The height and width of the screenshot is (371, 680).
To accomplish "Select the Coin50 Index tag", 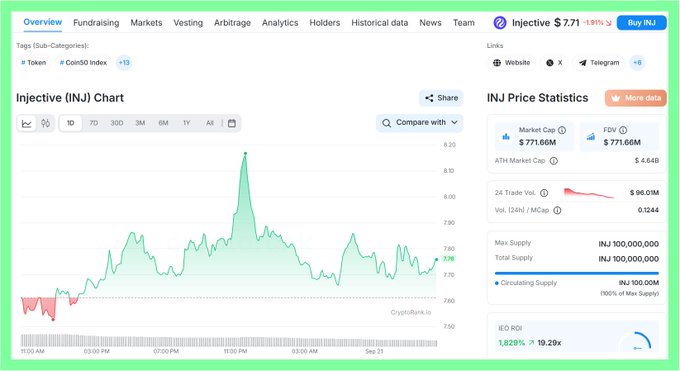I will tap(83, 62).
